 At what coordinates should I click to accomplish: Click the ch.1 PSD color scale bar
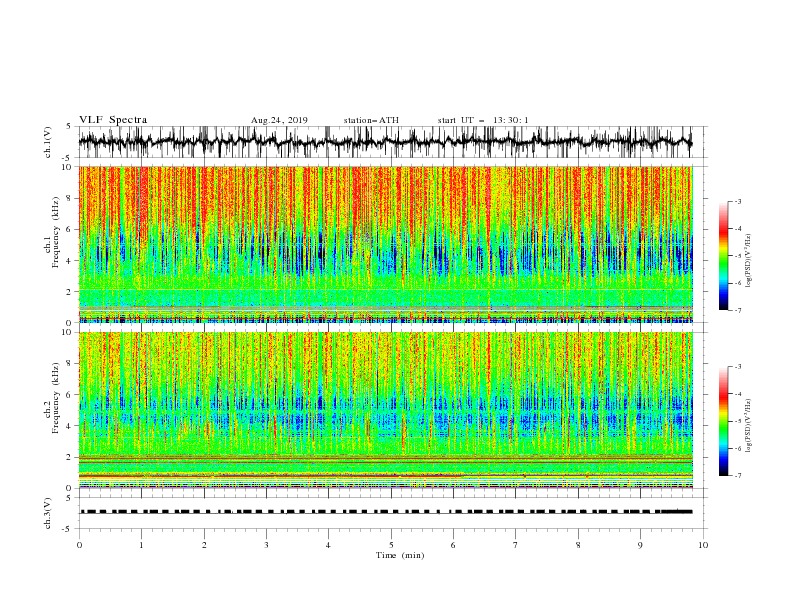click(x=723, y=256)
